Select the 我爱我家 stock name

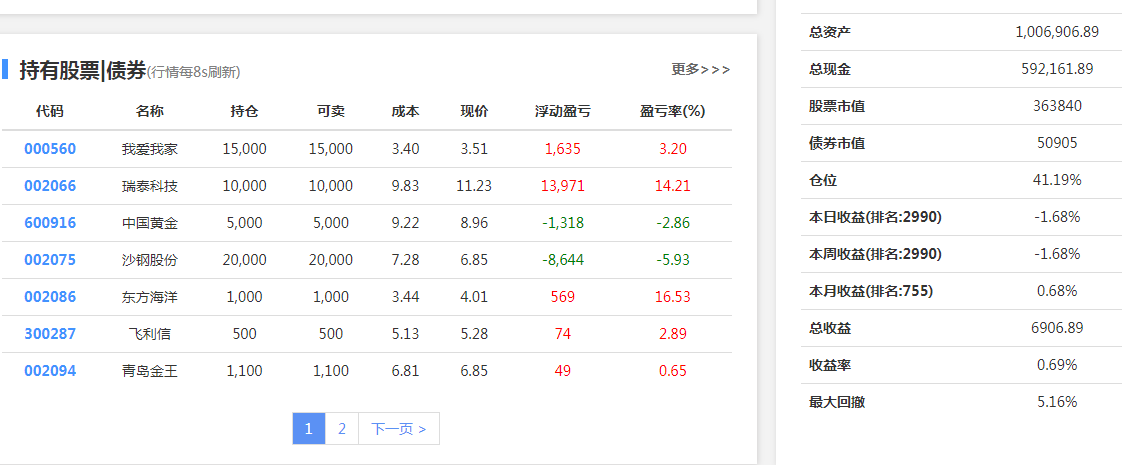pos(149,149)
